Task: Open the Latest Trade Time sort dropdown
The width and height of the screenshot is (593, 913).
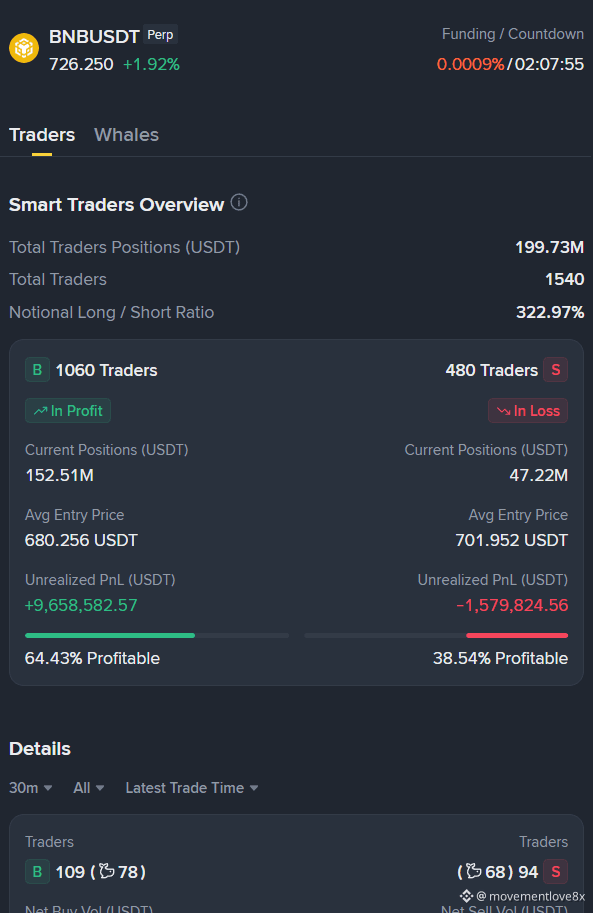Action: click(192, 788)
